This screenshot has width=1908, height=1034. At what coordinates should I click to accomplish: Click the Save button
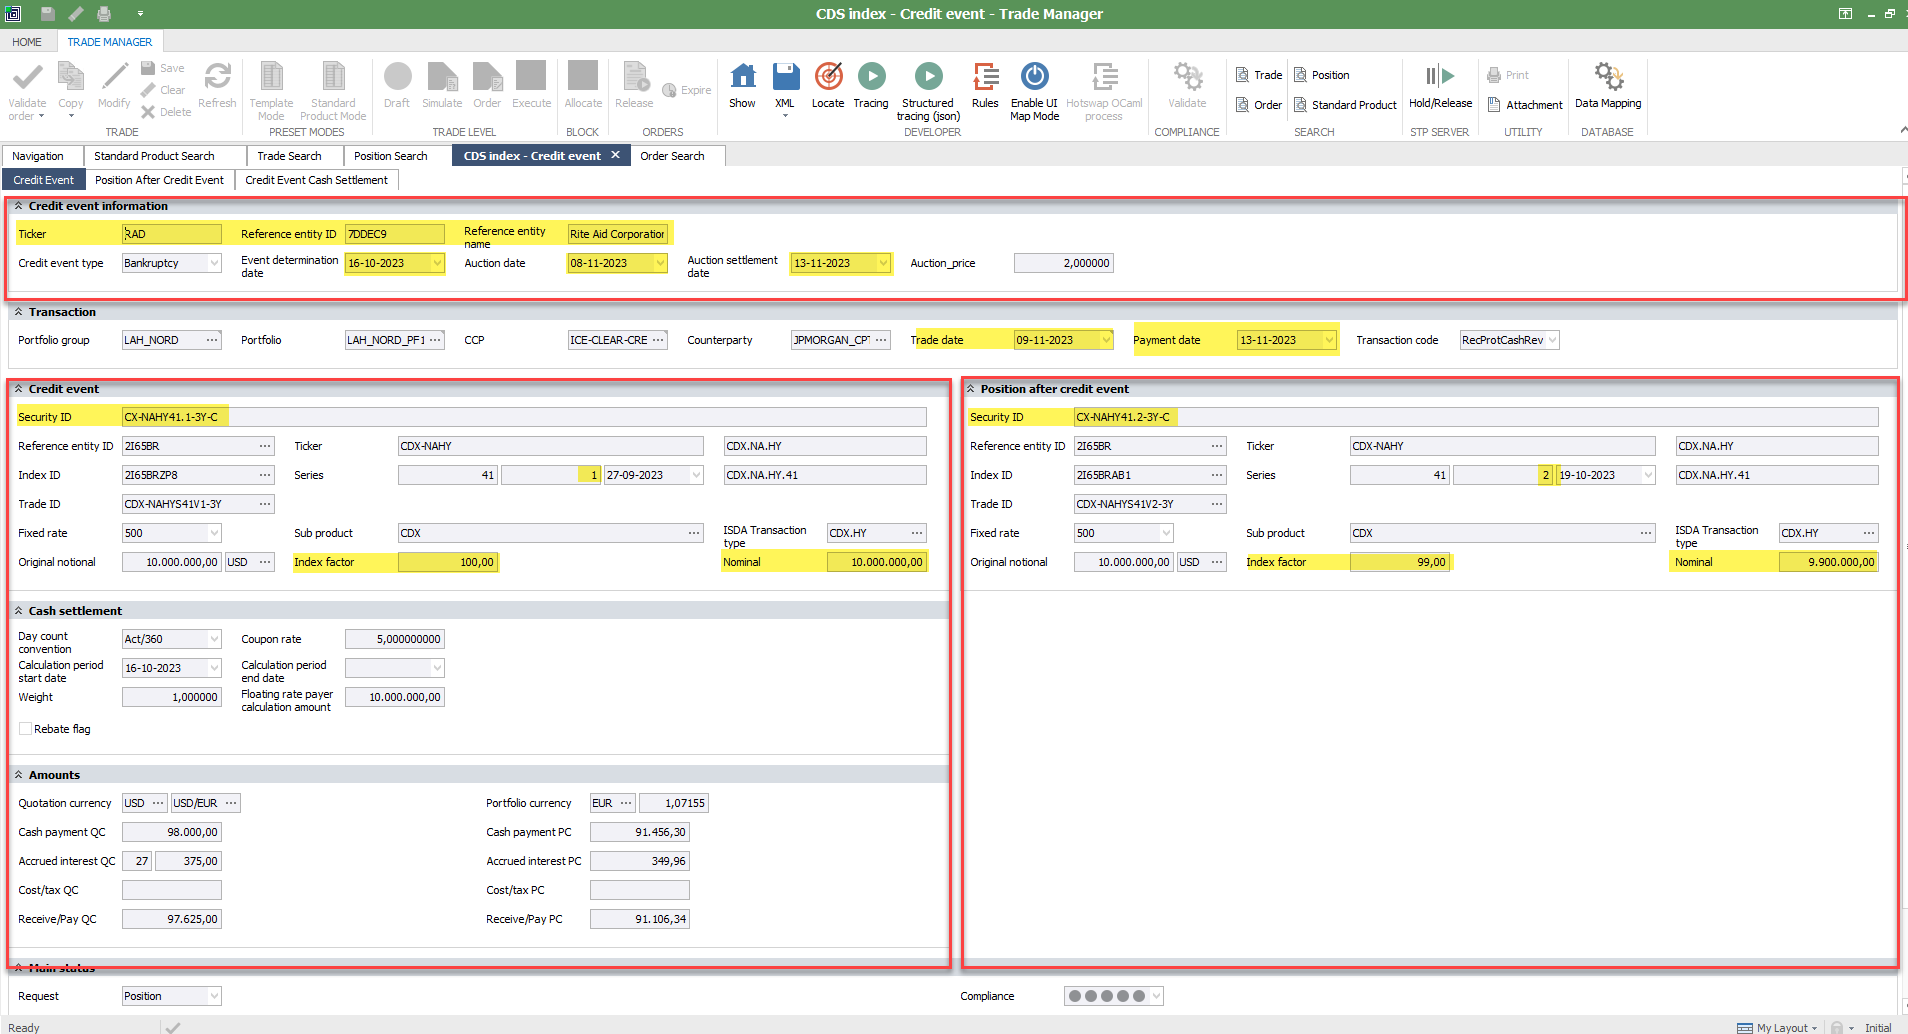point(163,68)
